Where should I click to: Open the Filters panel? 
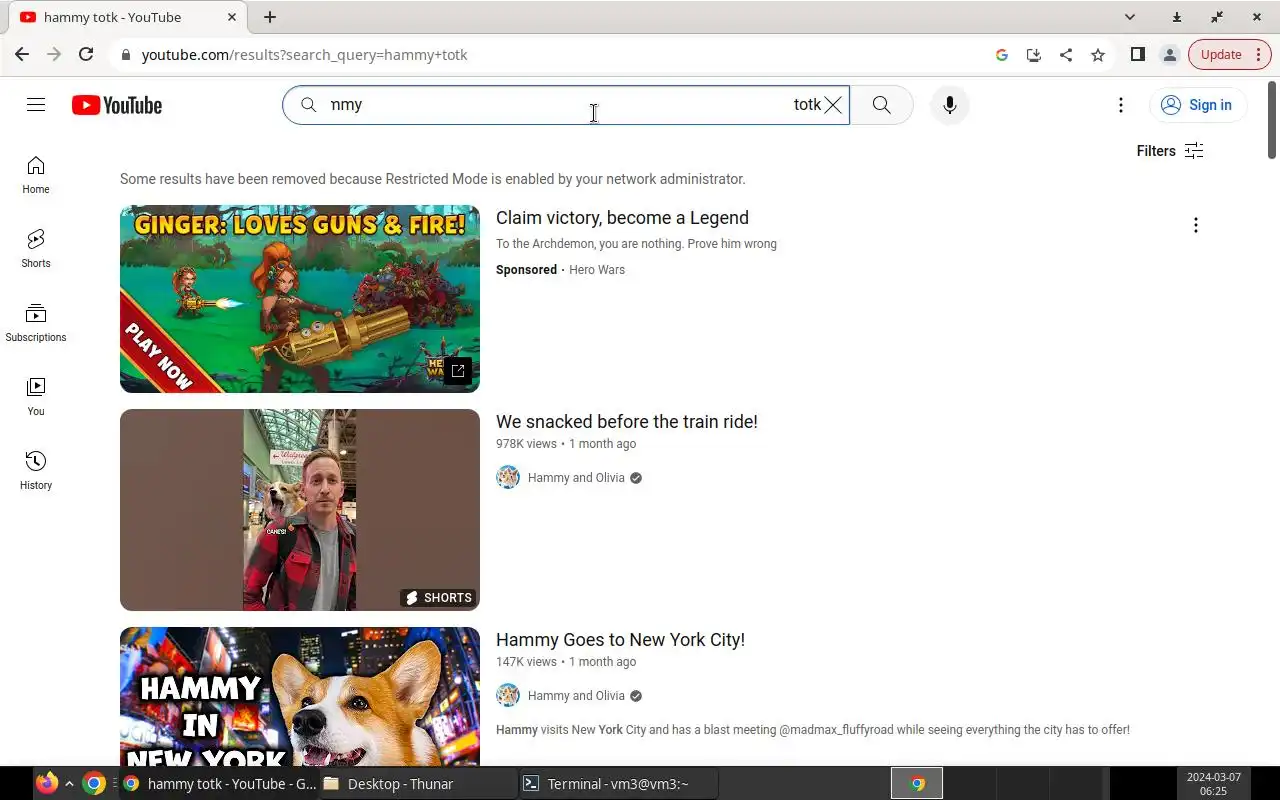coord(1170,151)
